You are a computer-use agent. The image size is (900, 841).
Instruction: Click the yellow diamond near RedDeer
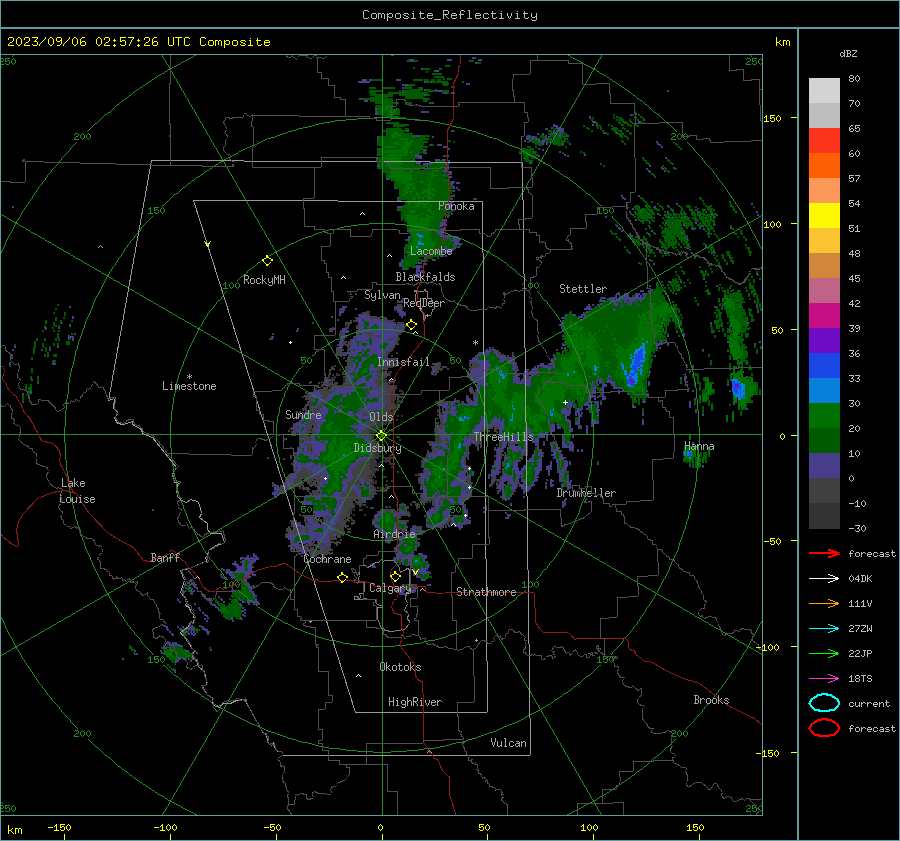(x=411, y=325)
